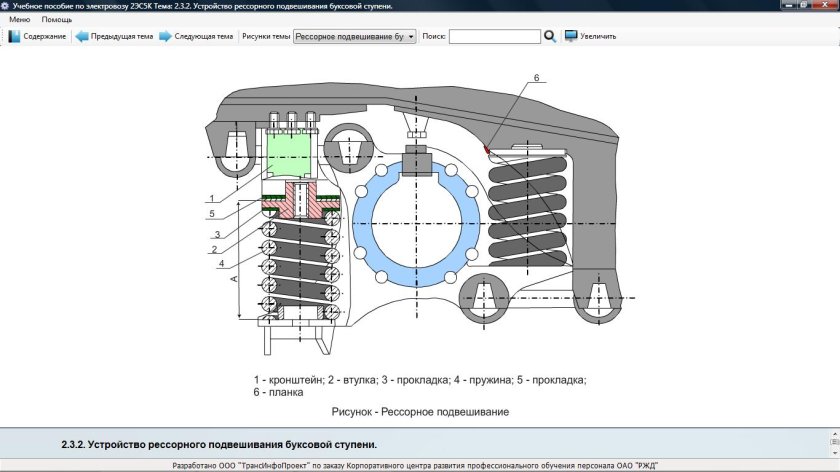Click the scrollbar of the bottom text panel

834,442
